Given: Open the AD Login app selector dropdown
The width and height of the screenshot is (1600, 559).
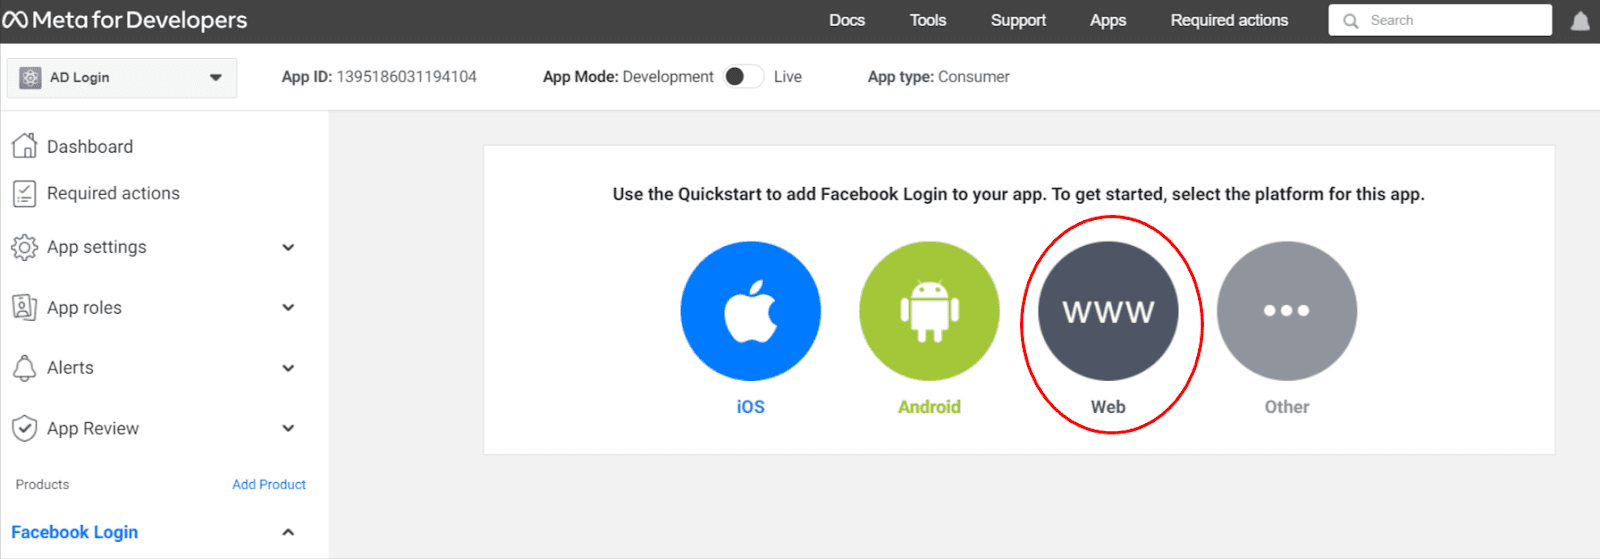Looking at the screenshot, I should 122,77.
